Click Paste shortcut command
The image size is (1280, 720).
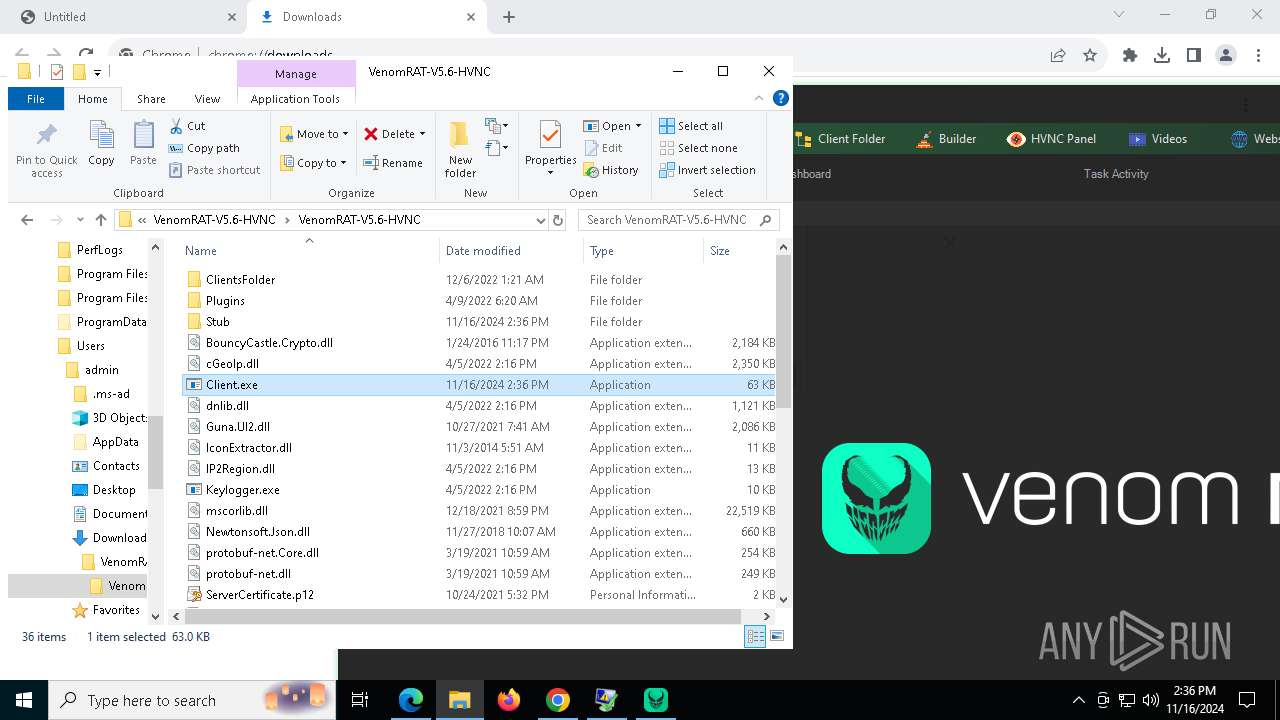point(214,170)
